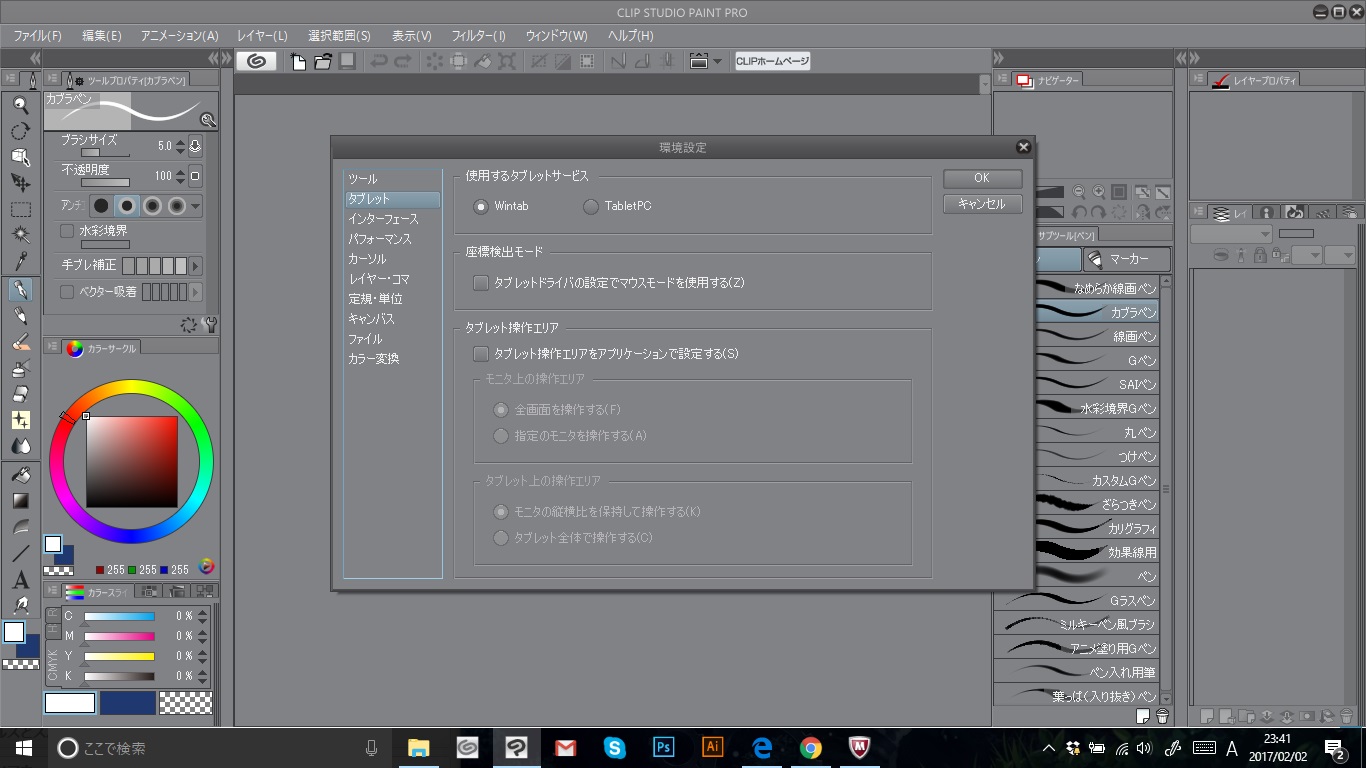Click the New file toolbar icon

pyautogui.click(x=299, y=61)
